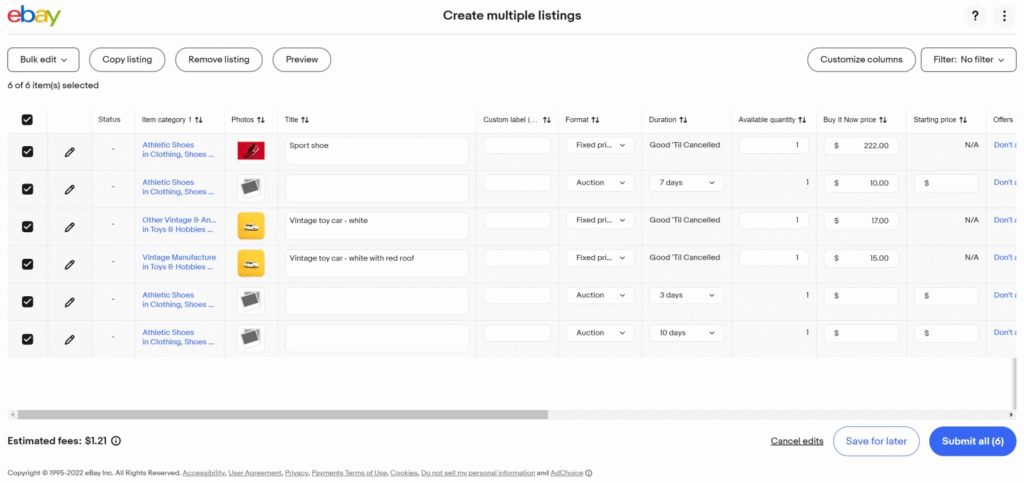Open Auction format dropdown in 7 days row
1024x483 pixels.
(600, 183)
